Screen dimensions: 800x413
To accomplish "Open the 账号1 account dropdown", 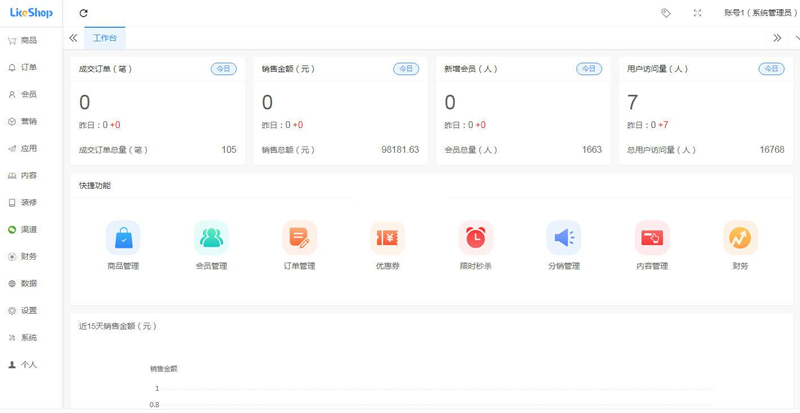I will pyautogui.click(x=760, y=13).
